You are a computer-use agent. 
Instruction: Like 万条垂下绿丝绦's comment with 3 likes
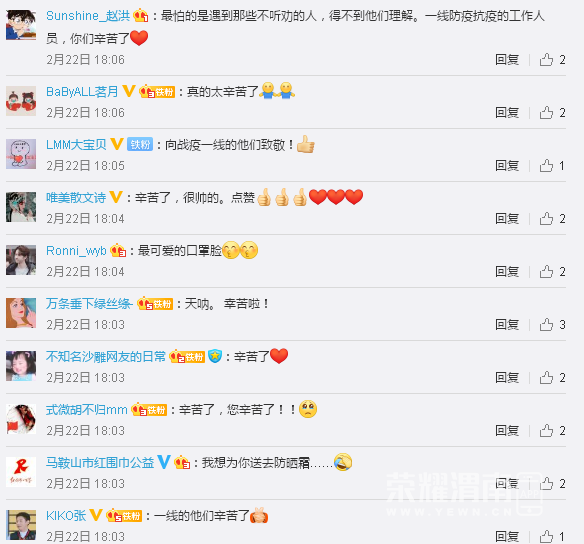[x=546, y=324]
